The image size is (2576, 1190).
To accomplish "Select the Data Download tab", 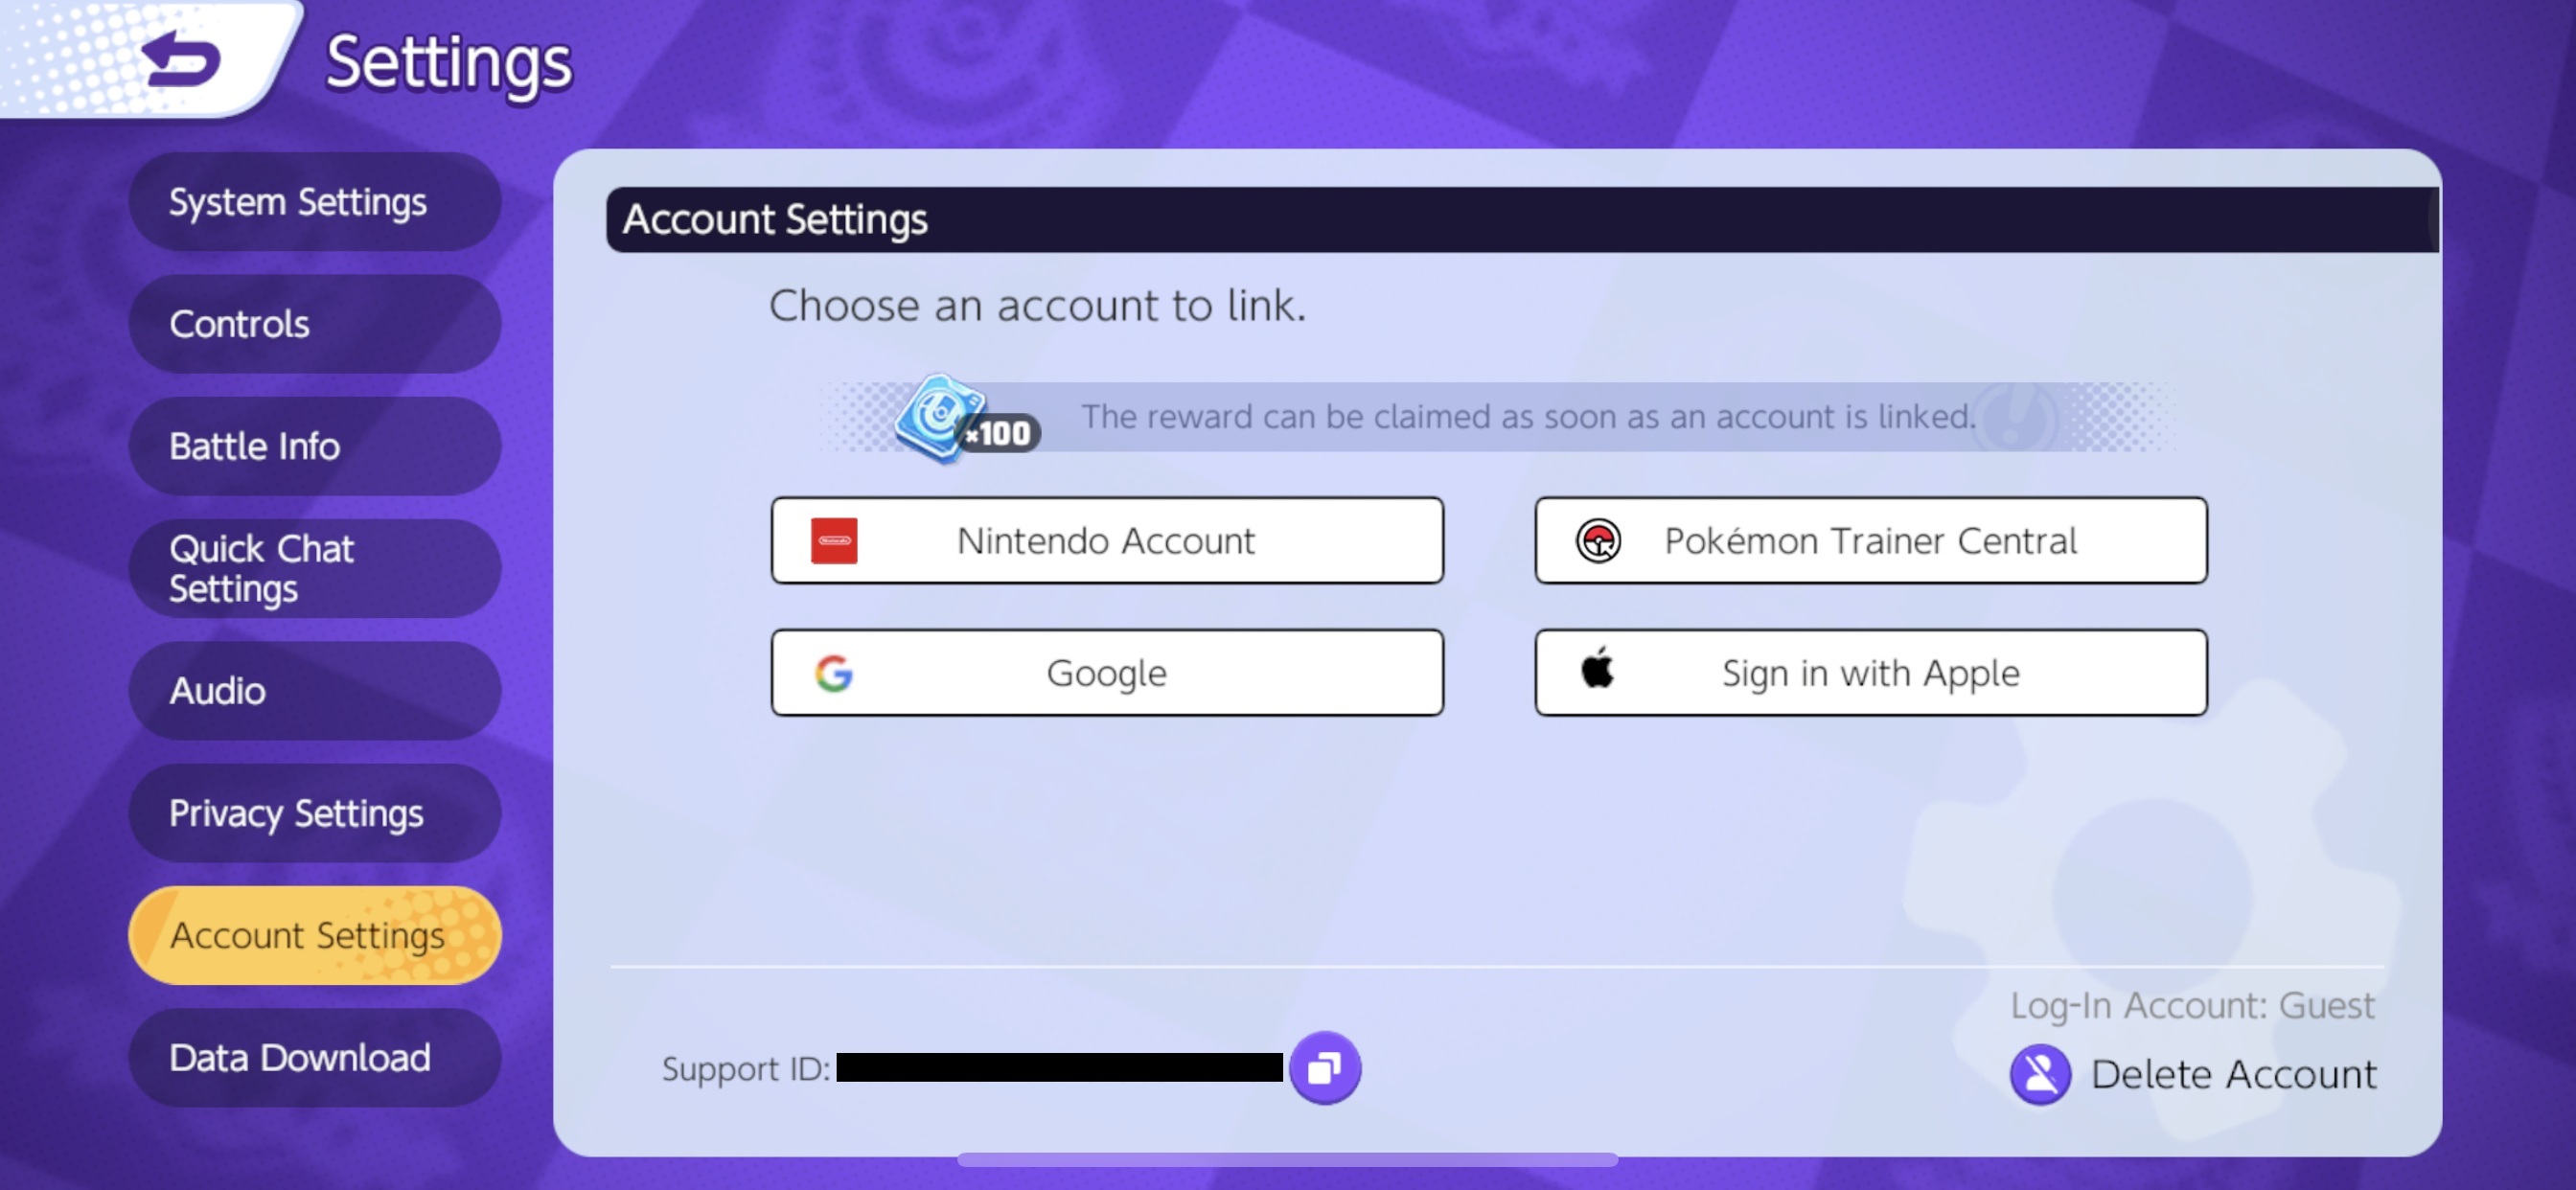I will pos(314,1057).
